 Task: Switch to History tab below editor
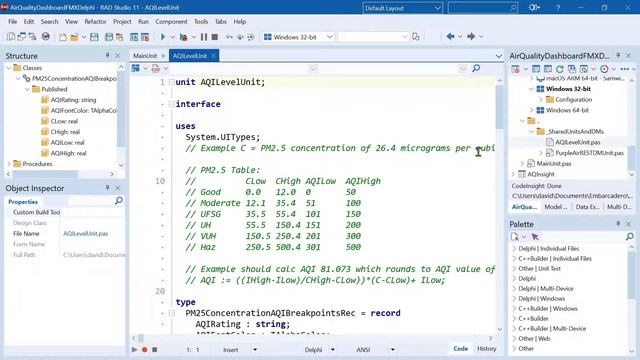pos(487,349)
